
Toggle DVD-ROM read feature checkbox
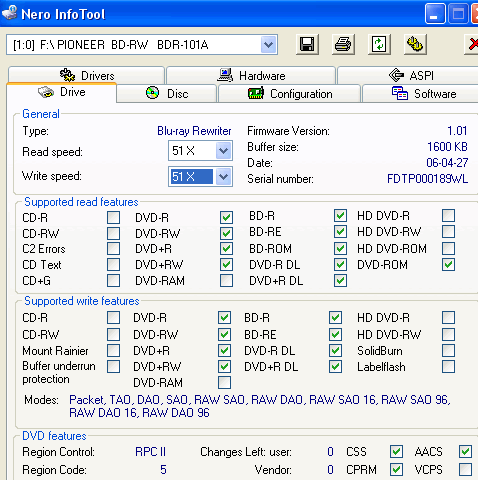(x=448, y=265)
